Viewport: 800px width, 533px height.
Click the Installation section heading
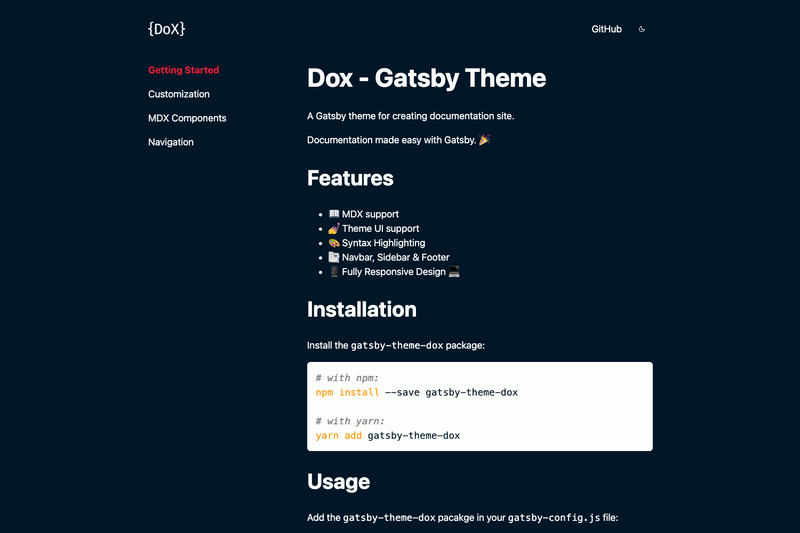point(362,309)
